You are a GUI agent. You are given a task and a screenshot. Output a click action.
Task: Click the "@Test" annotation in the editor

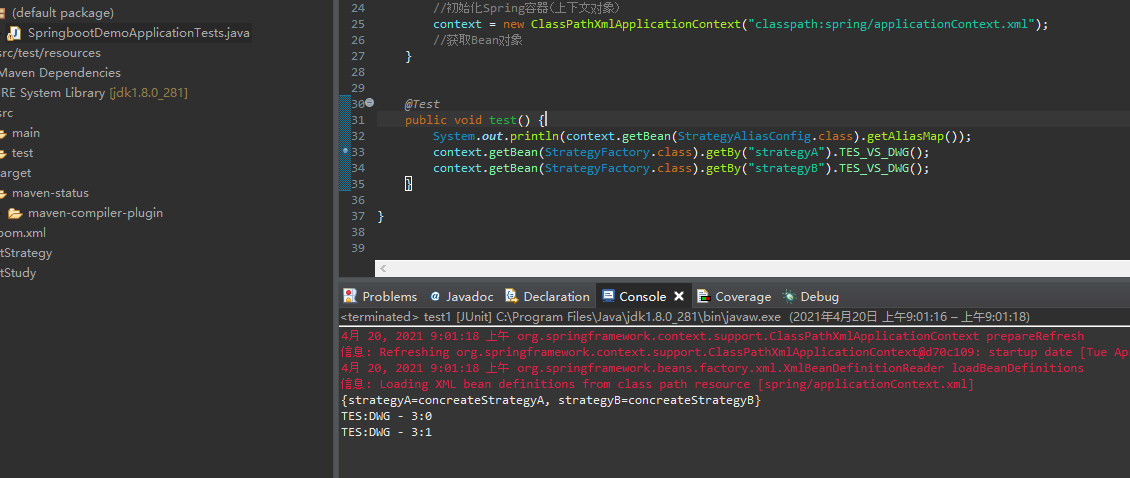point(422,105)
